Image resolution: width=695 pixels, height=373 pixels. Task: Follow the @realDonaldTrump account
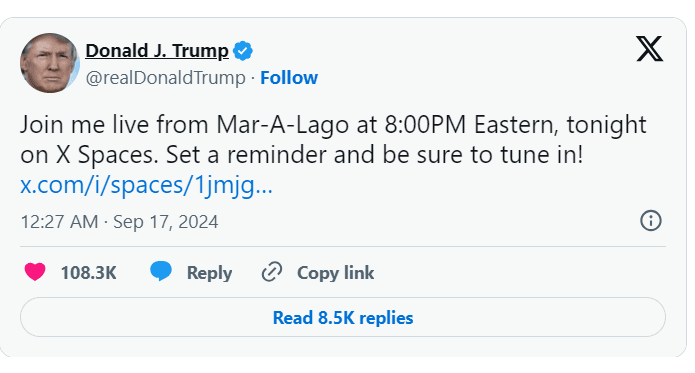[x=289, y=78]
